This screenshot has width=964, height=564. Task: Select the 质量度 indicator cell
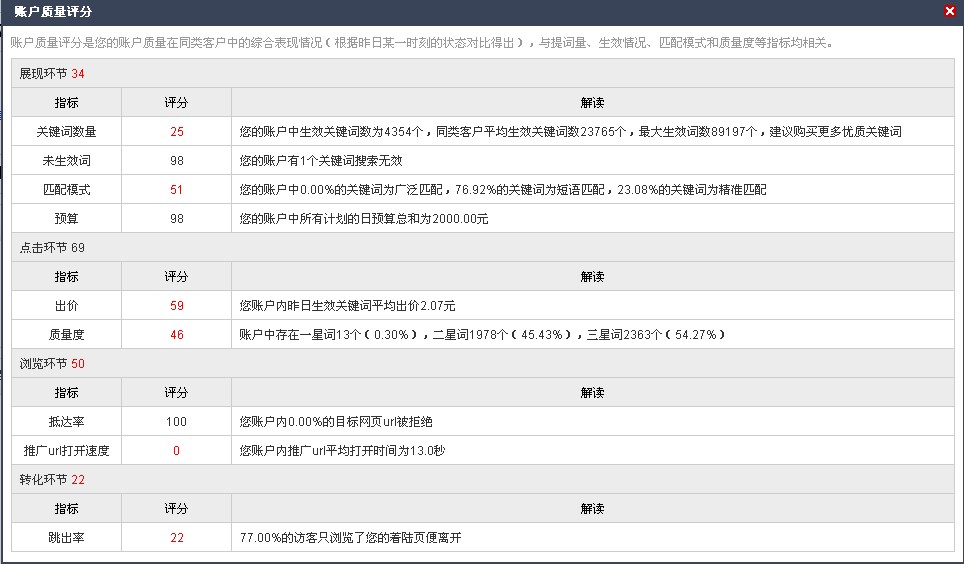point(66,335)
